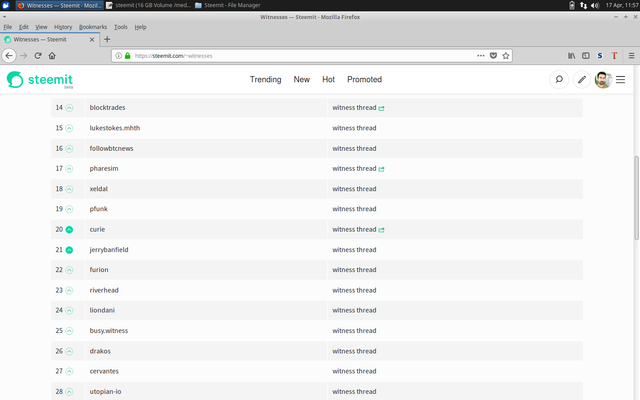640x400 pixels.
Task: Open the Firefox application menu
Action: pyautogui.click(x=631, y=56)
